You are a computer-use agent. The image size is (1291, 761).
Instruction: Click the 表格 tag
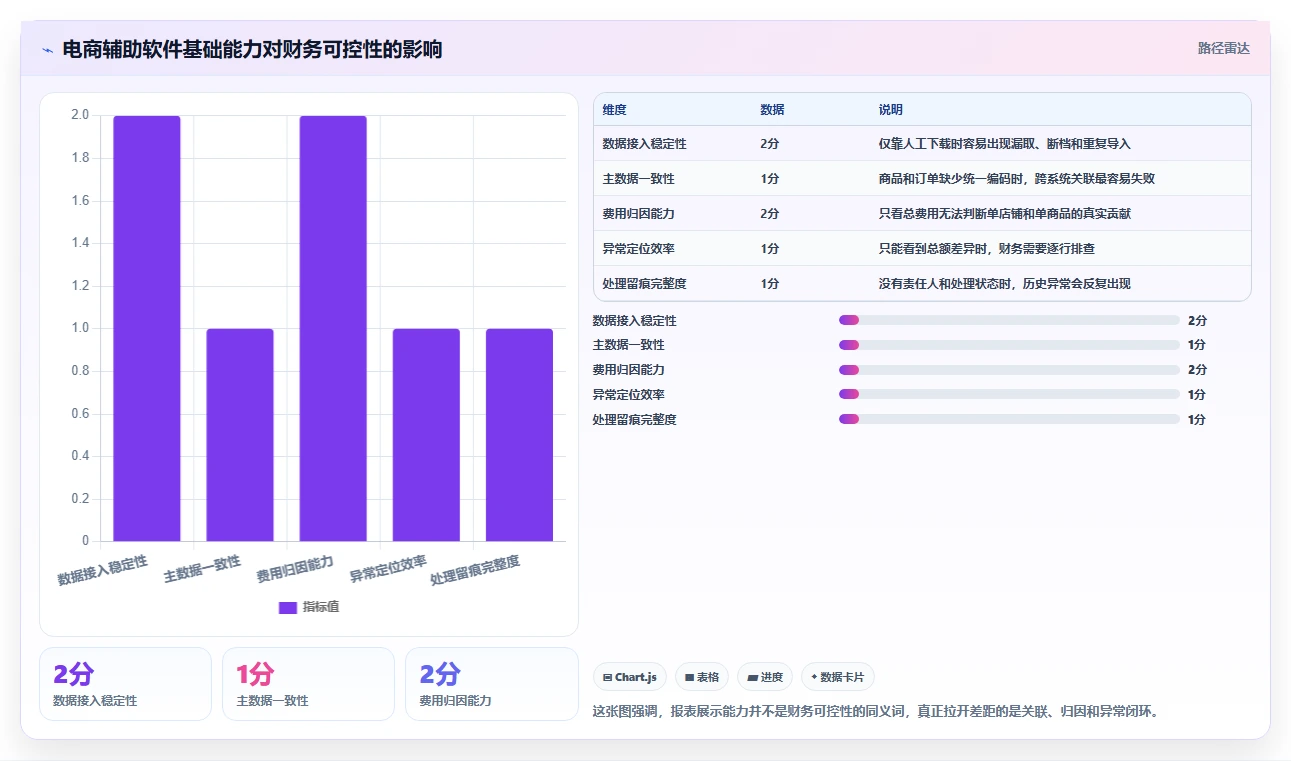702,677
